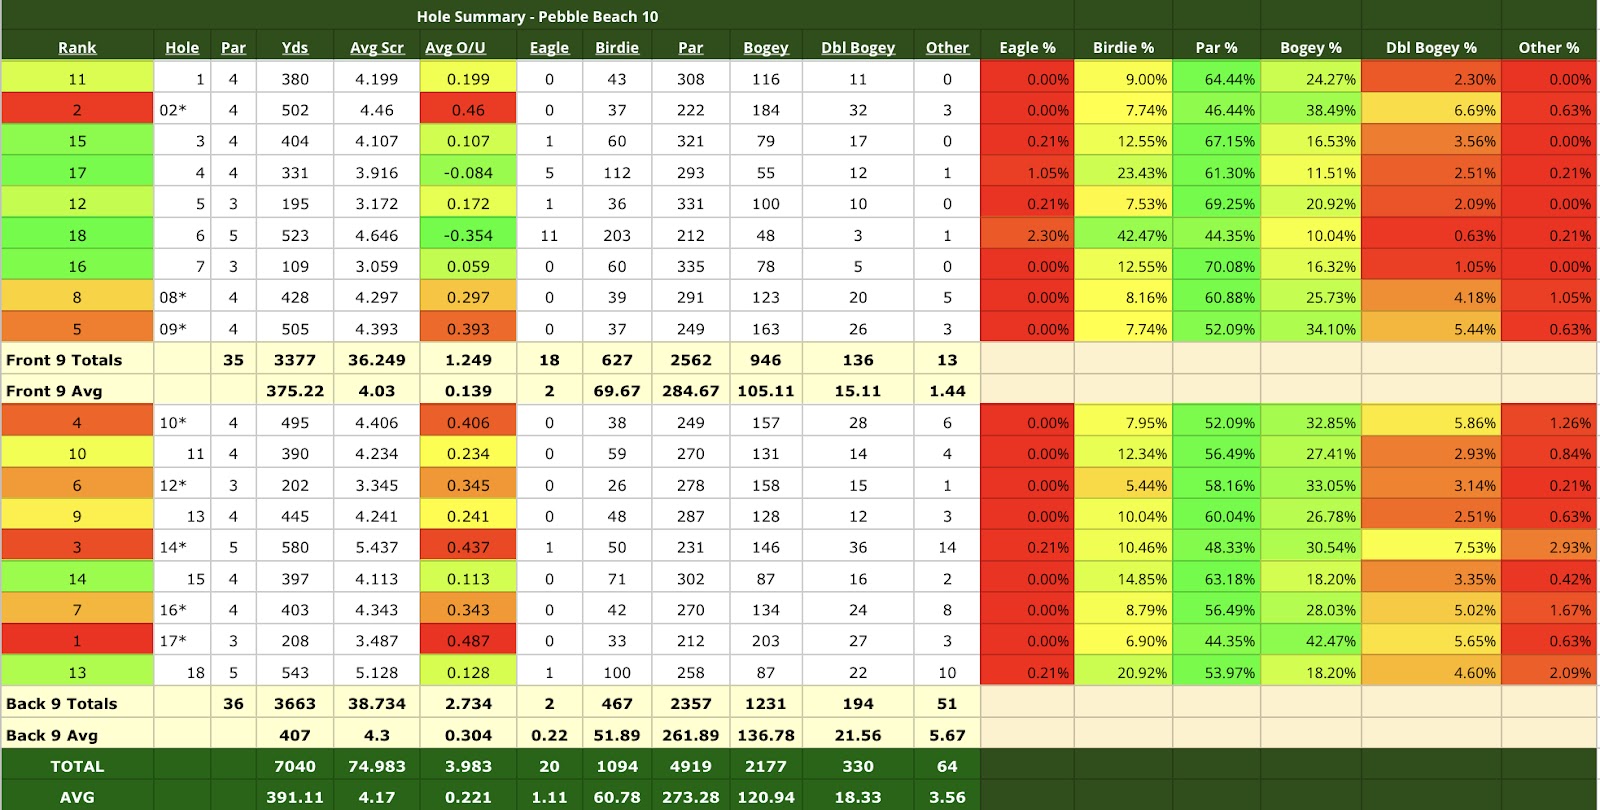This screenshot has width=1600, height=810.
Task: Click the Avg O/U cell '0.297'
Action: click(x=468, y=297)
